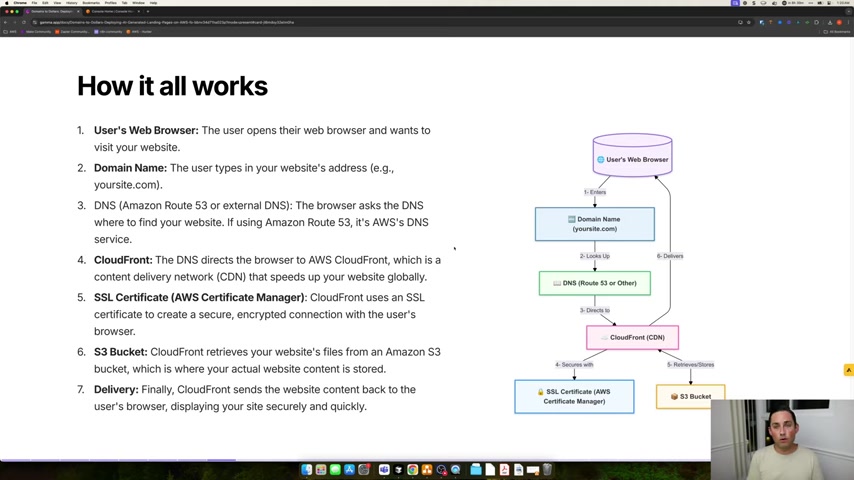Open the Trash from the Dock
This screenshot has height=480, width=854.
(547, 470)
